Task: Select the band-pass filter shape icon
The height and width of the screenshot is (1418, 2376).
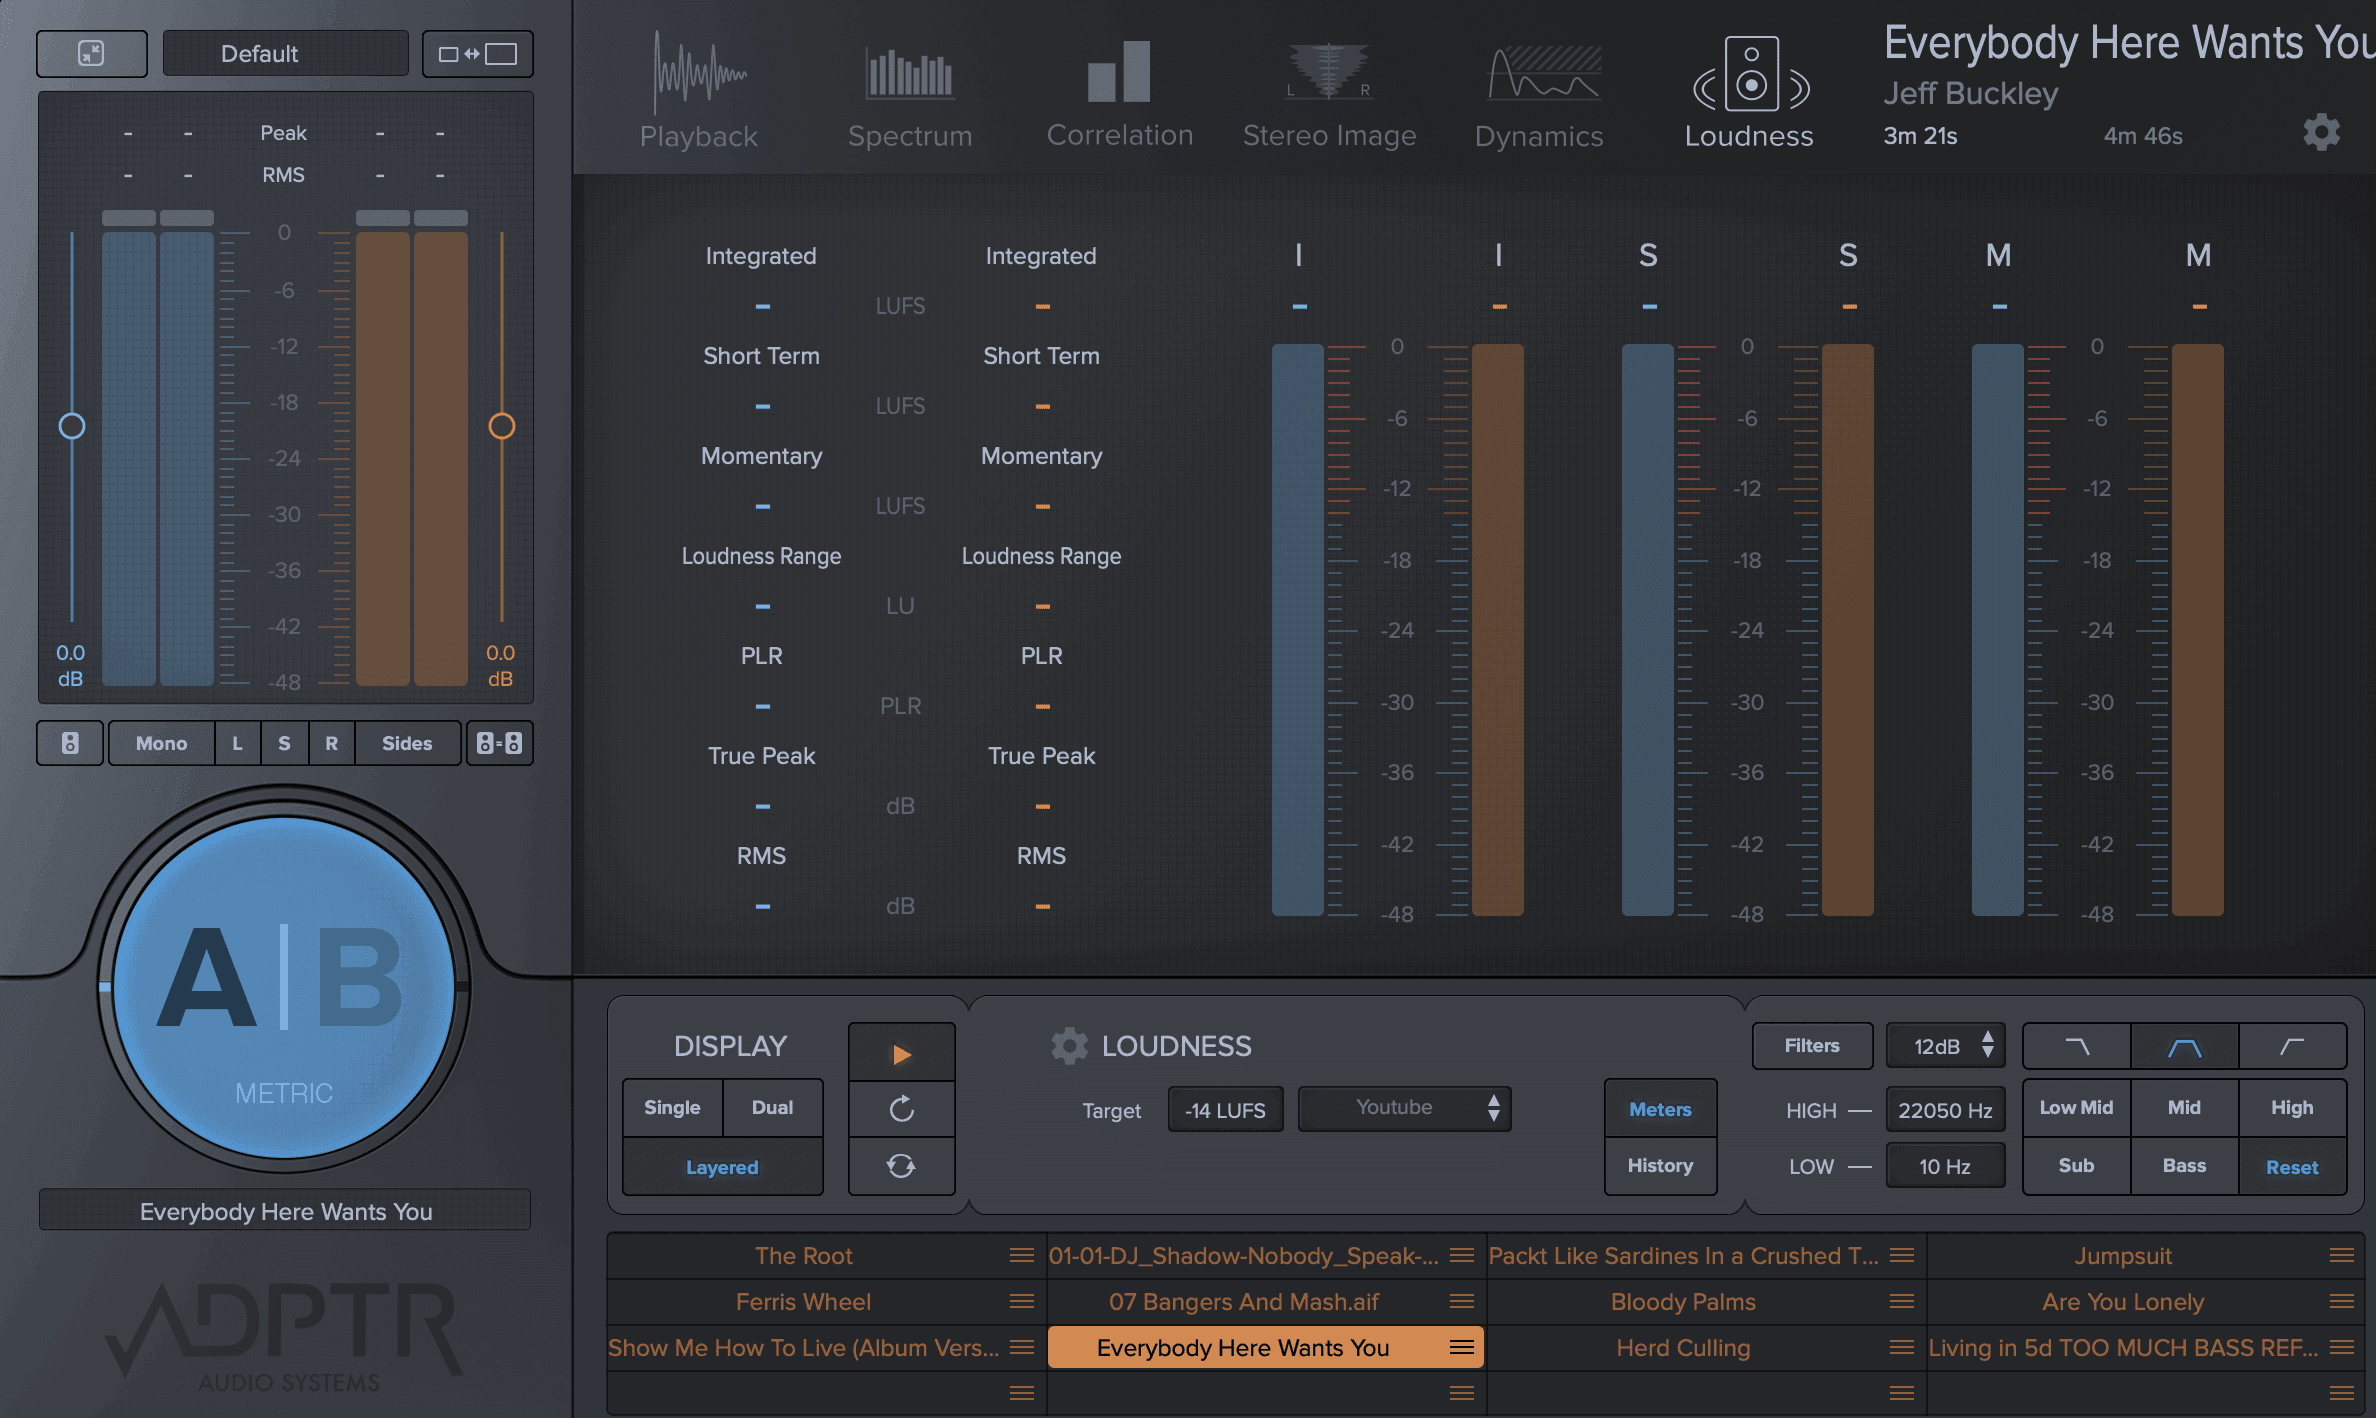Action: tap(2185, 1047)
